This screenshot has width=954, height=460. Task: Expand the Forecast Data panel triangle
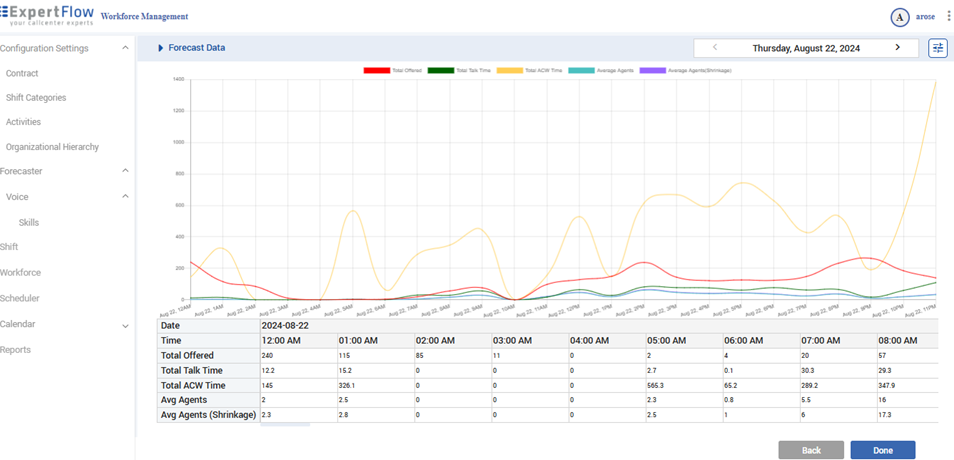point(160,48)
